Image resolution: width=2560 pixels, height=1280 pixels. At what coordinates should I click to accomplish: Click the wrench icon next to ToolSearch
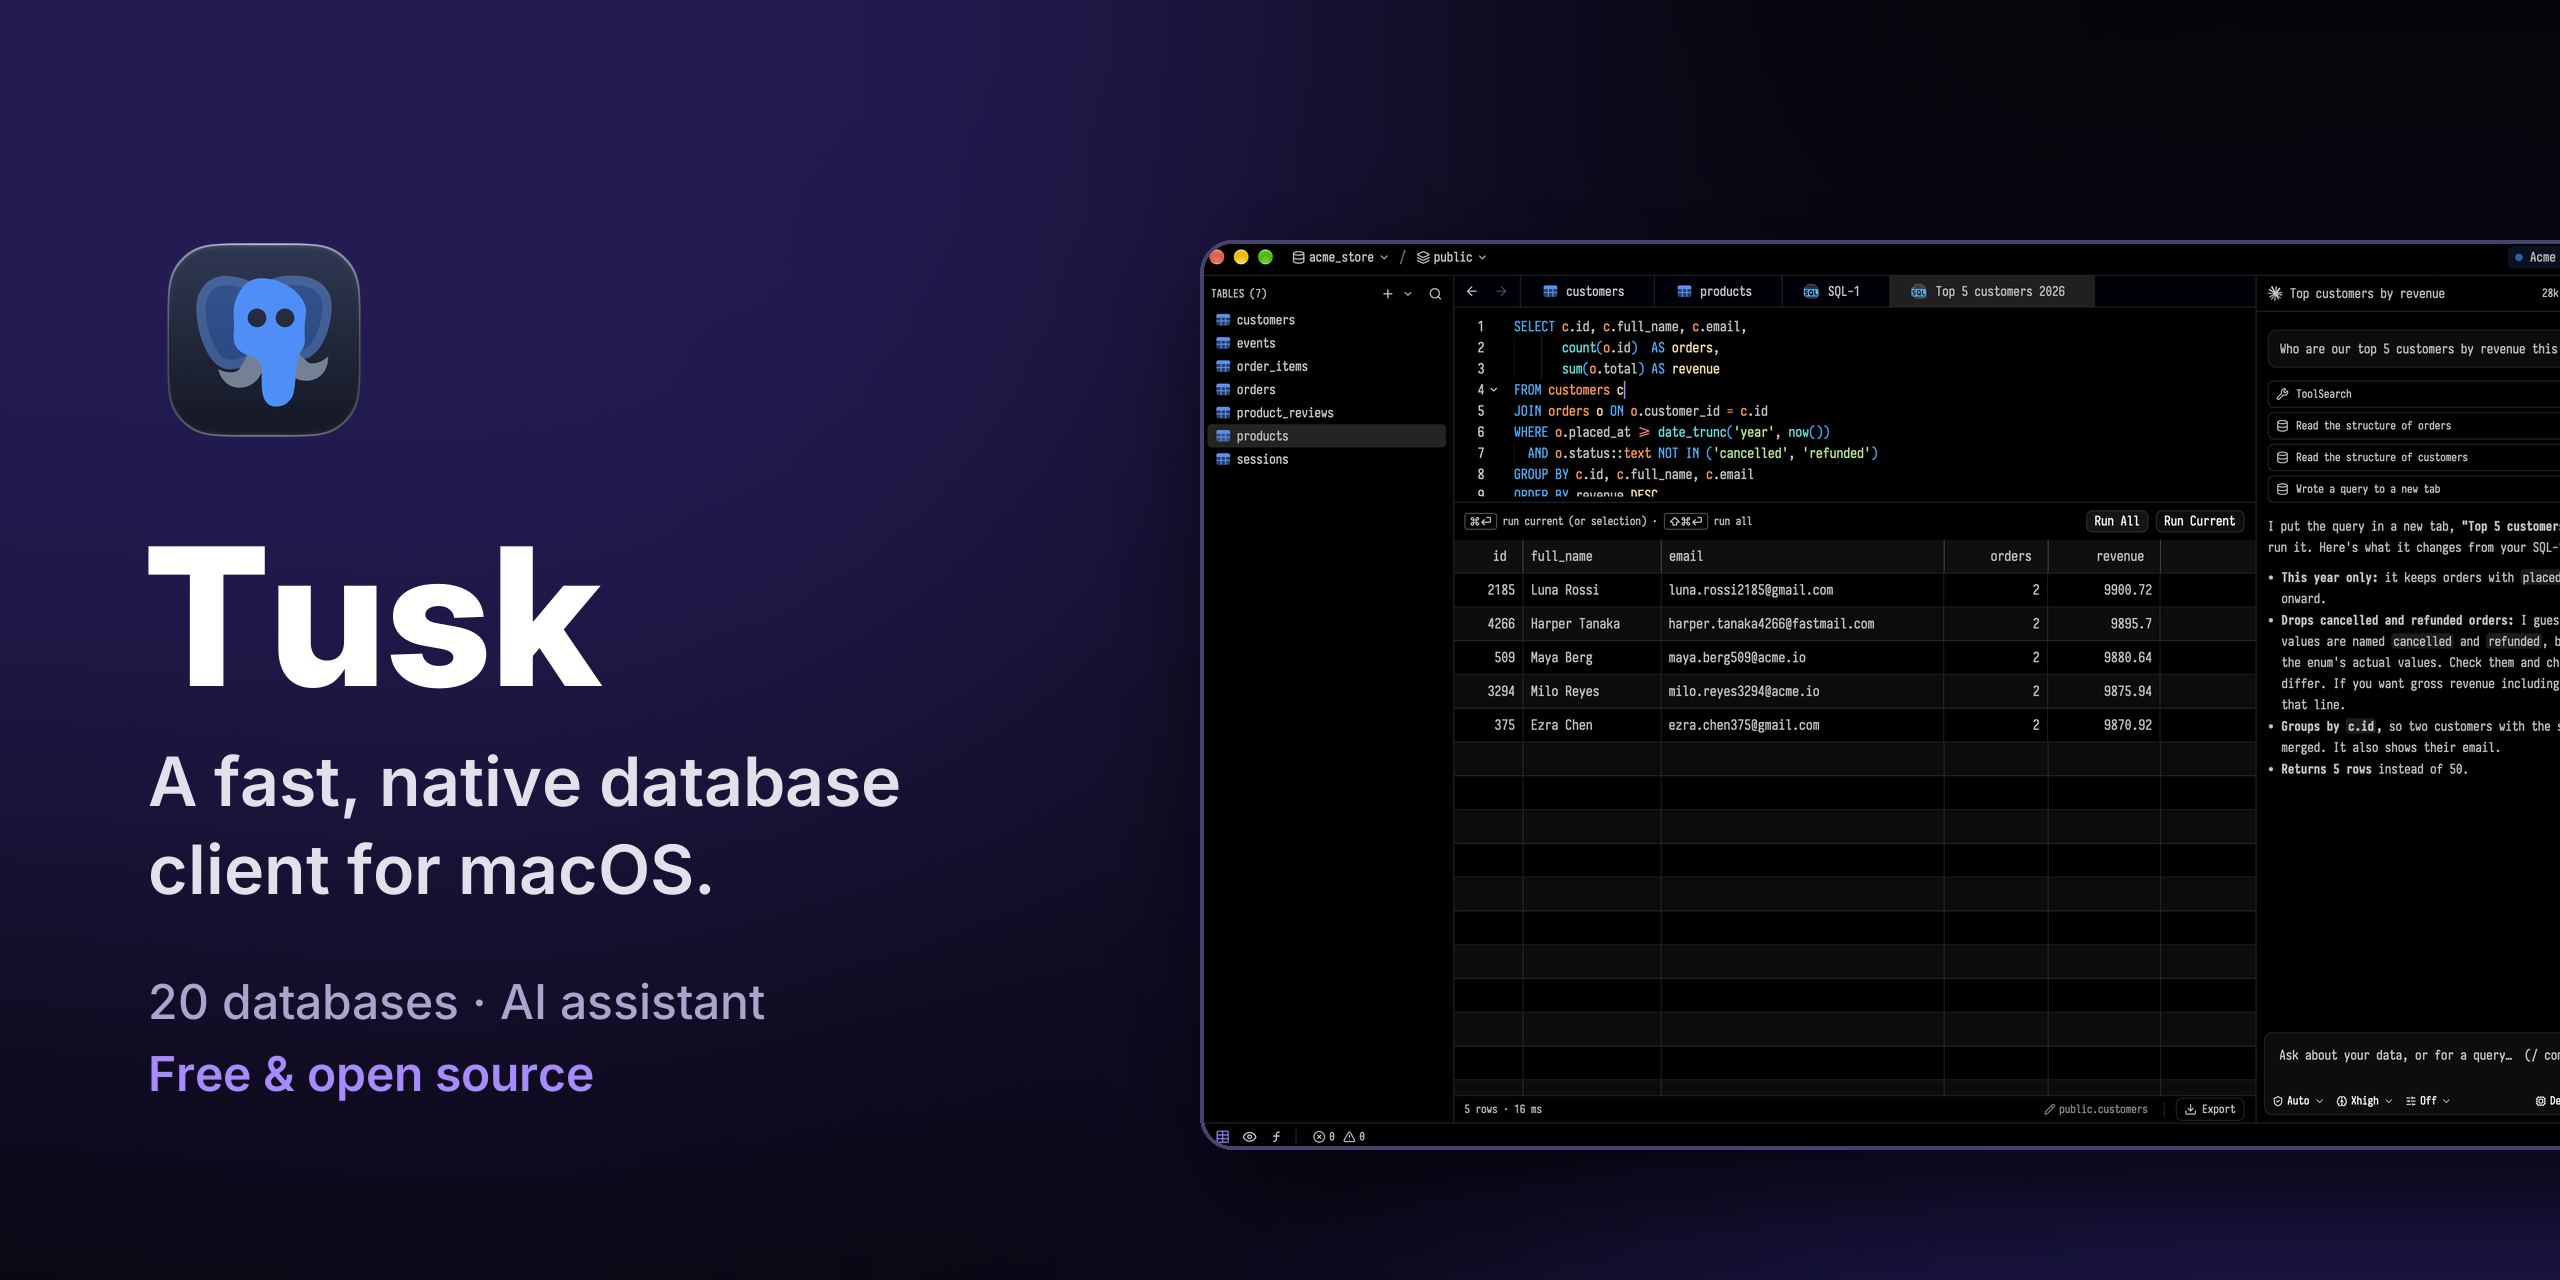point(2283,394)
